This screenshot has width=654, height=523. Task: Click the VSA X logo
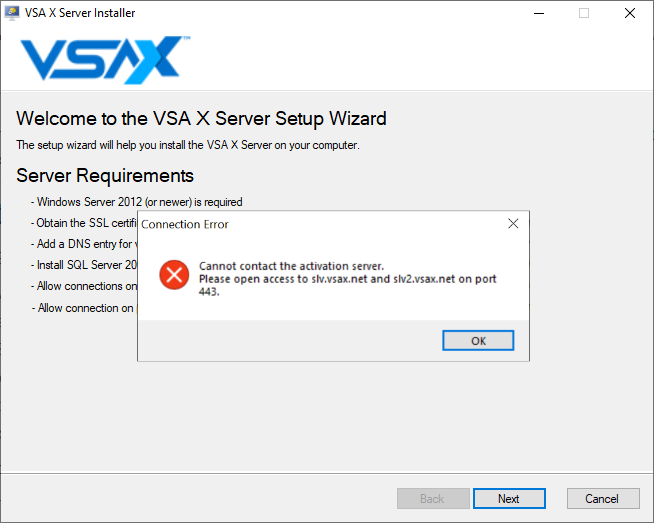point(105,59)
